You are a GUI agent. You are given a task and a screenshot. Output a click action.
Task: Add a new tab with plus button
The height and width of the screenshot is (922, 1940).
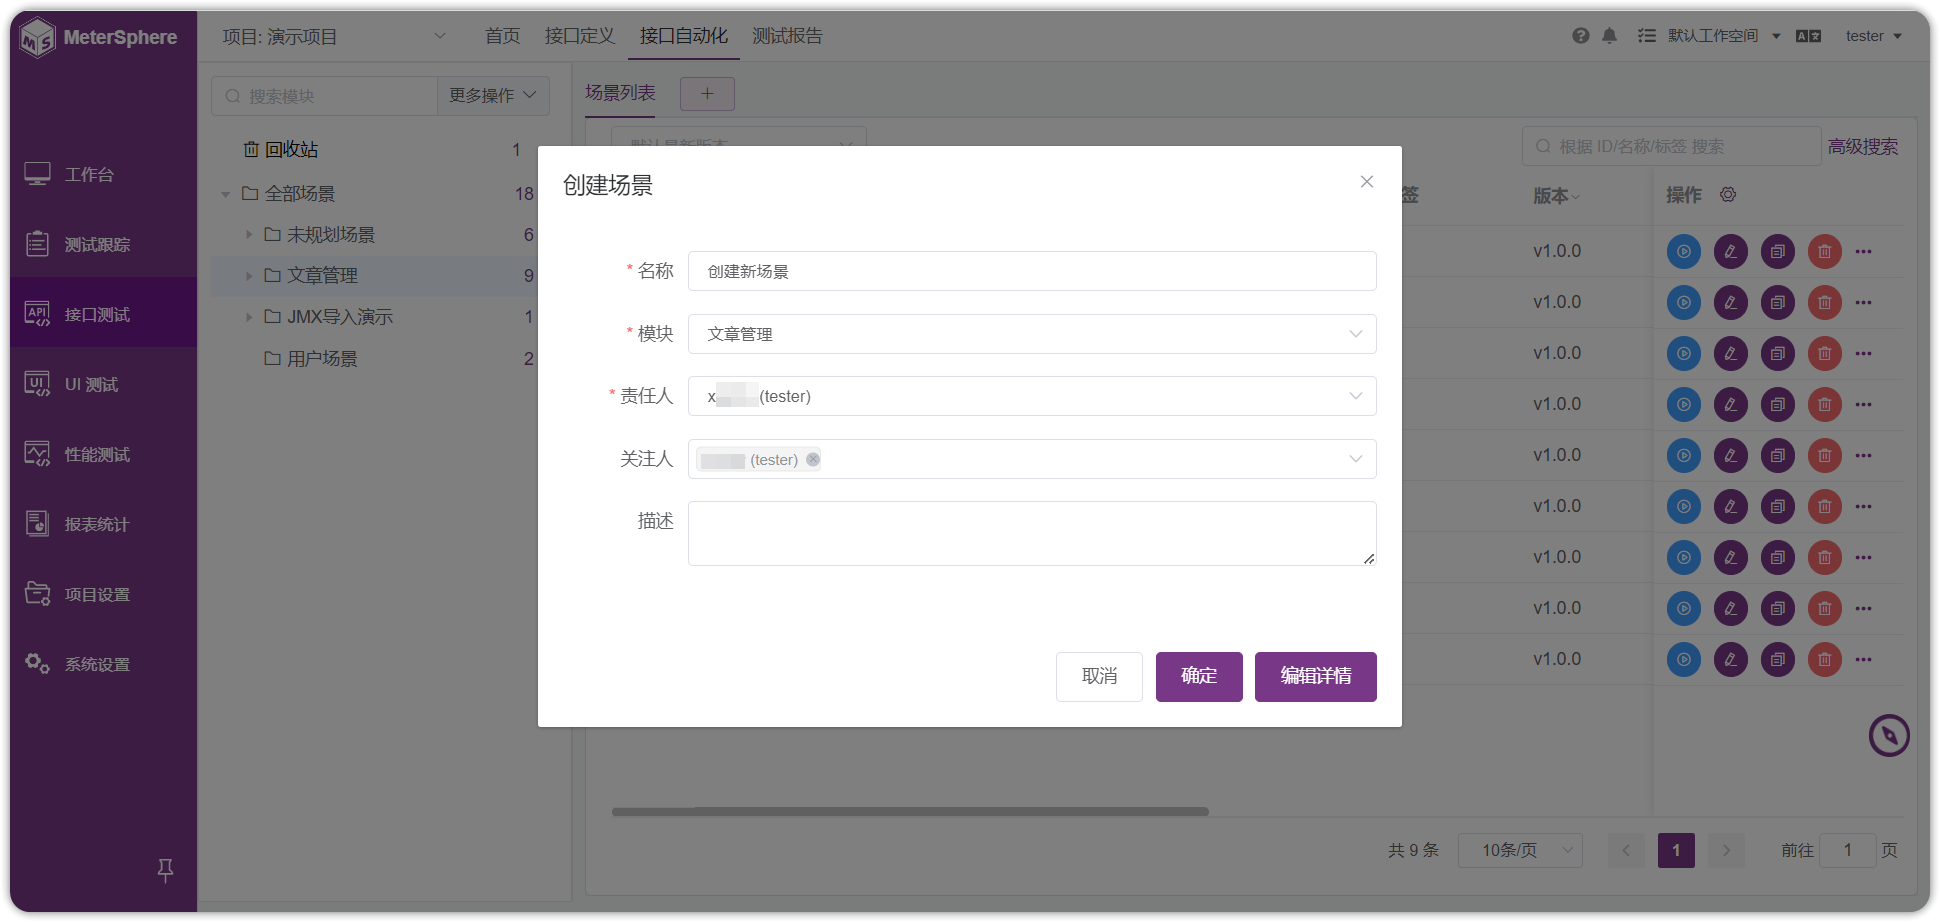tap(707, 94)
